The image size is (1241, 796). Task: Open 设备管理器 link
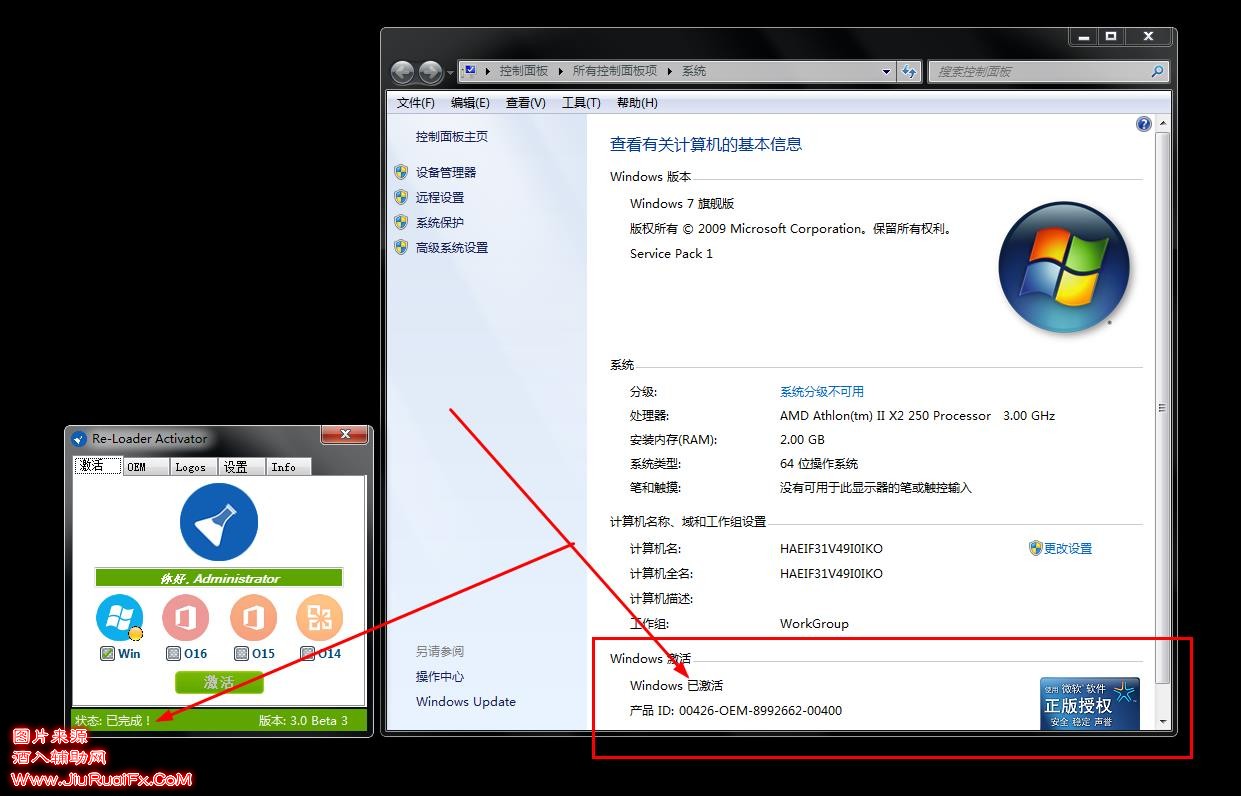click(x=446, y=172)
